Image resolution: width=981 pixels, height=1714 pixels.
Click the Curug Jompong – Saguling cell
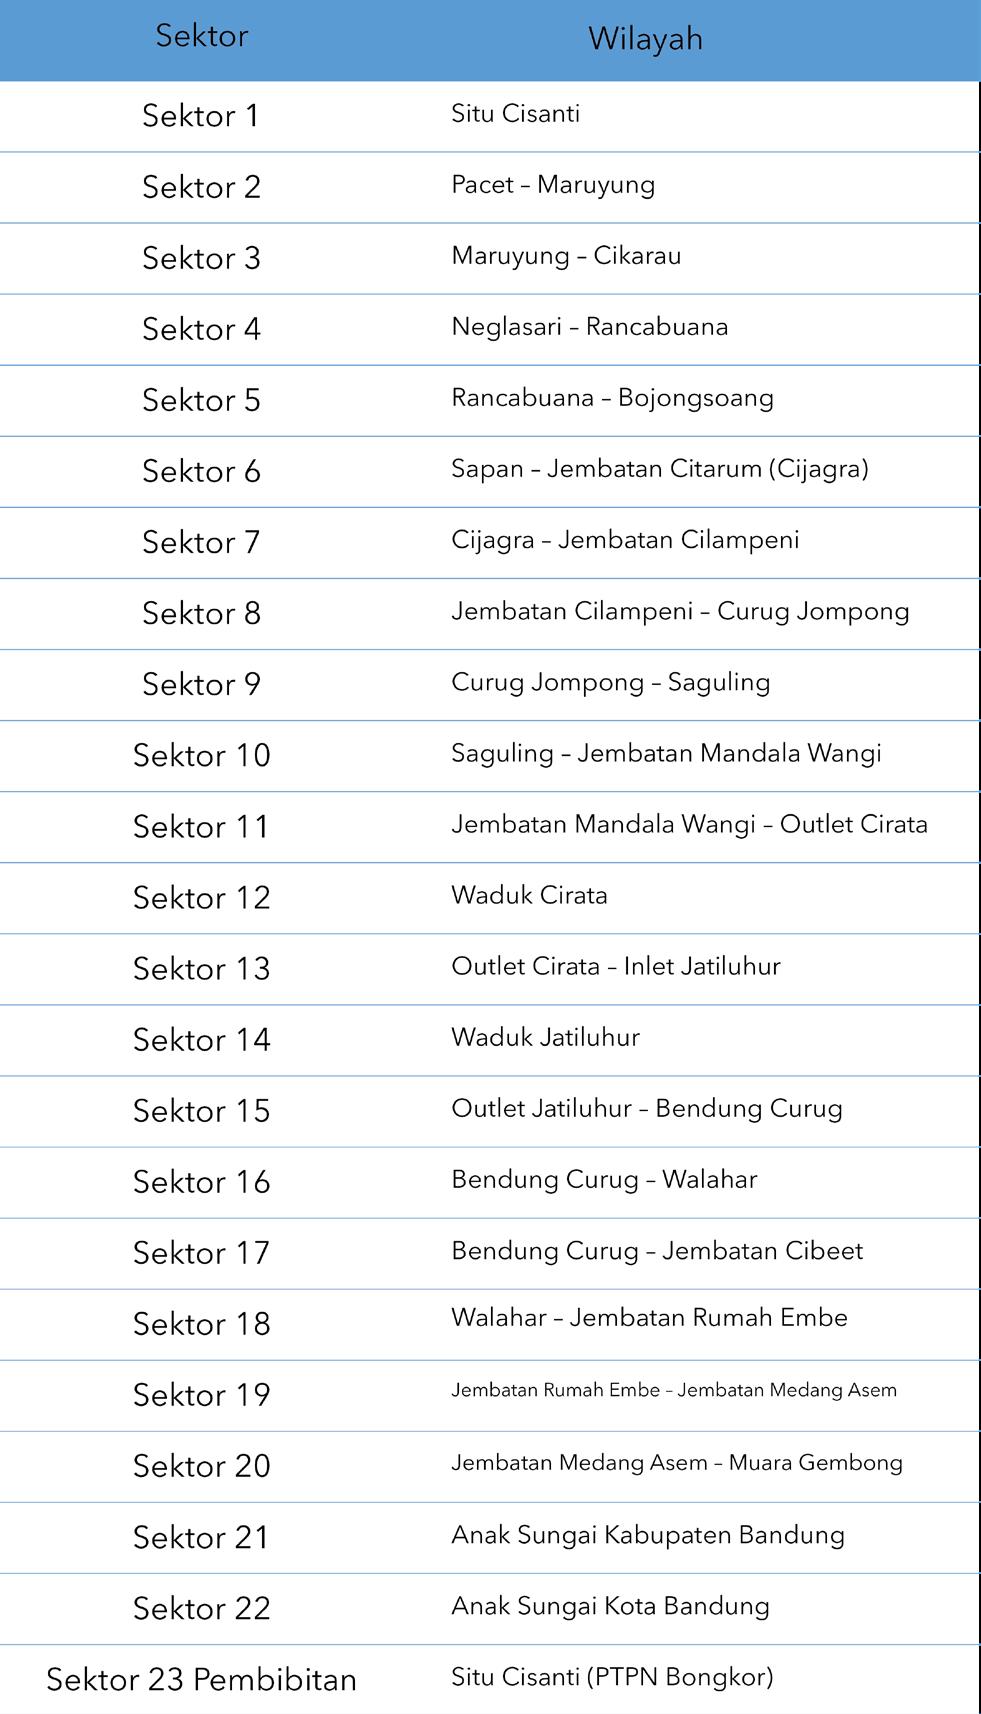point(611,682)
